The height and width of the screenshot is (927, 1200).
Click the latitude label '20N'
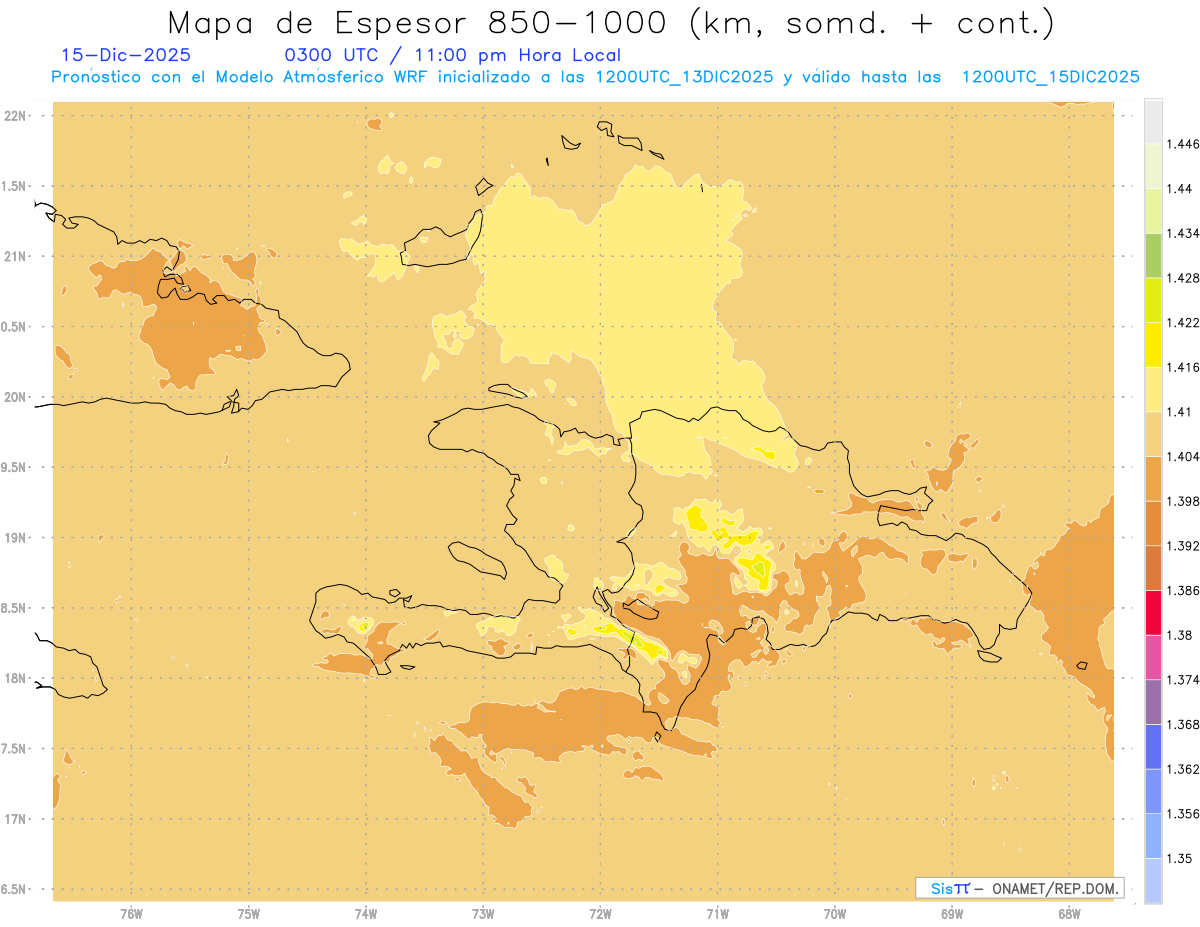click(x=15, y=397)
